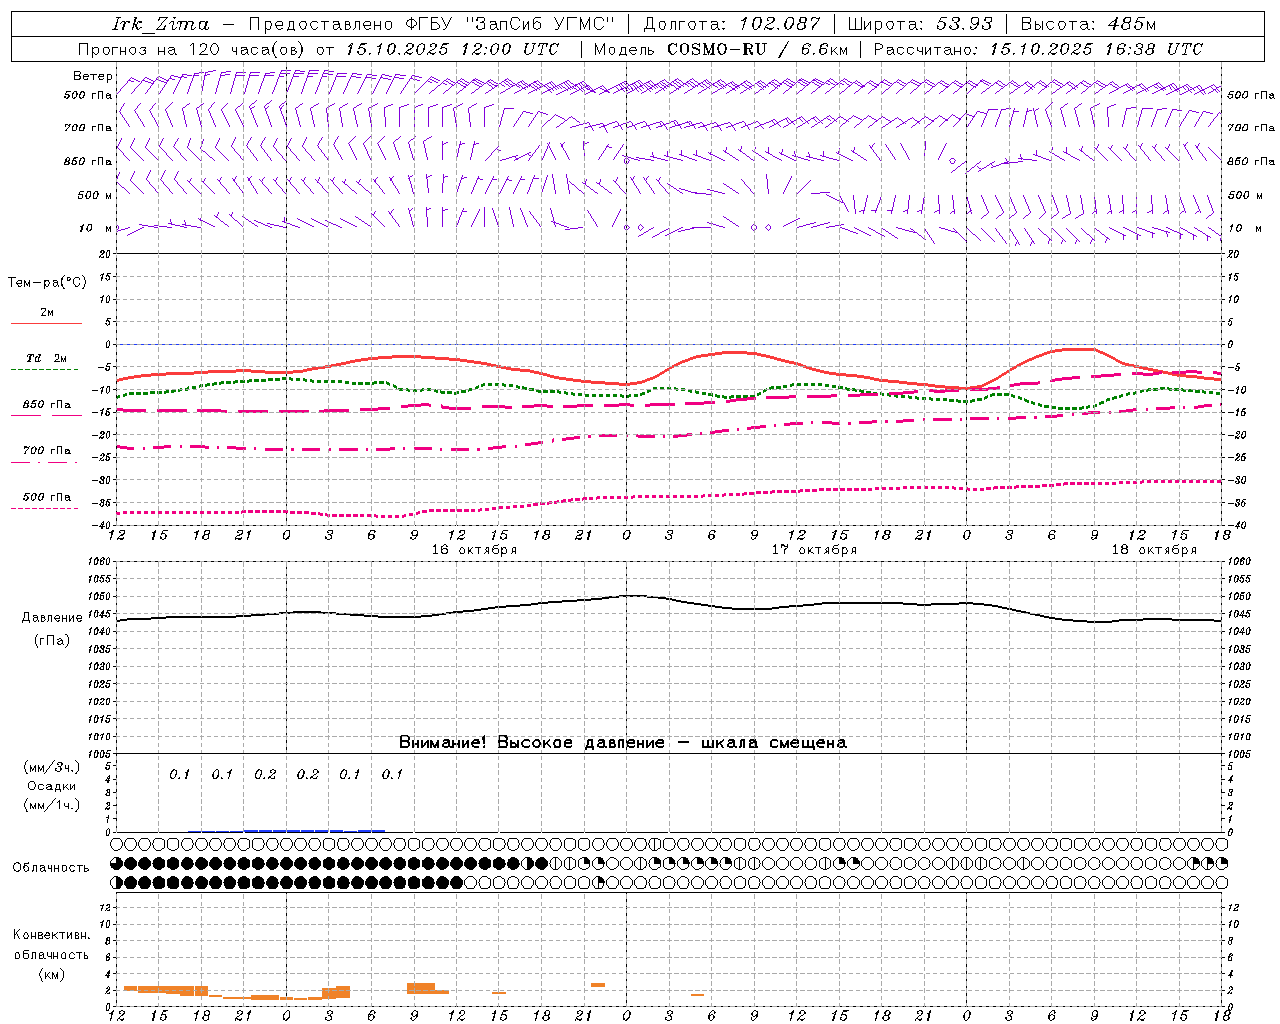Click the Модель COSMO-RU / 6.6км text

tap(721, 49)
